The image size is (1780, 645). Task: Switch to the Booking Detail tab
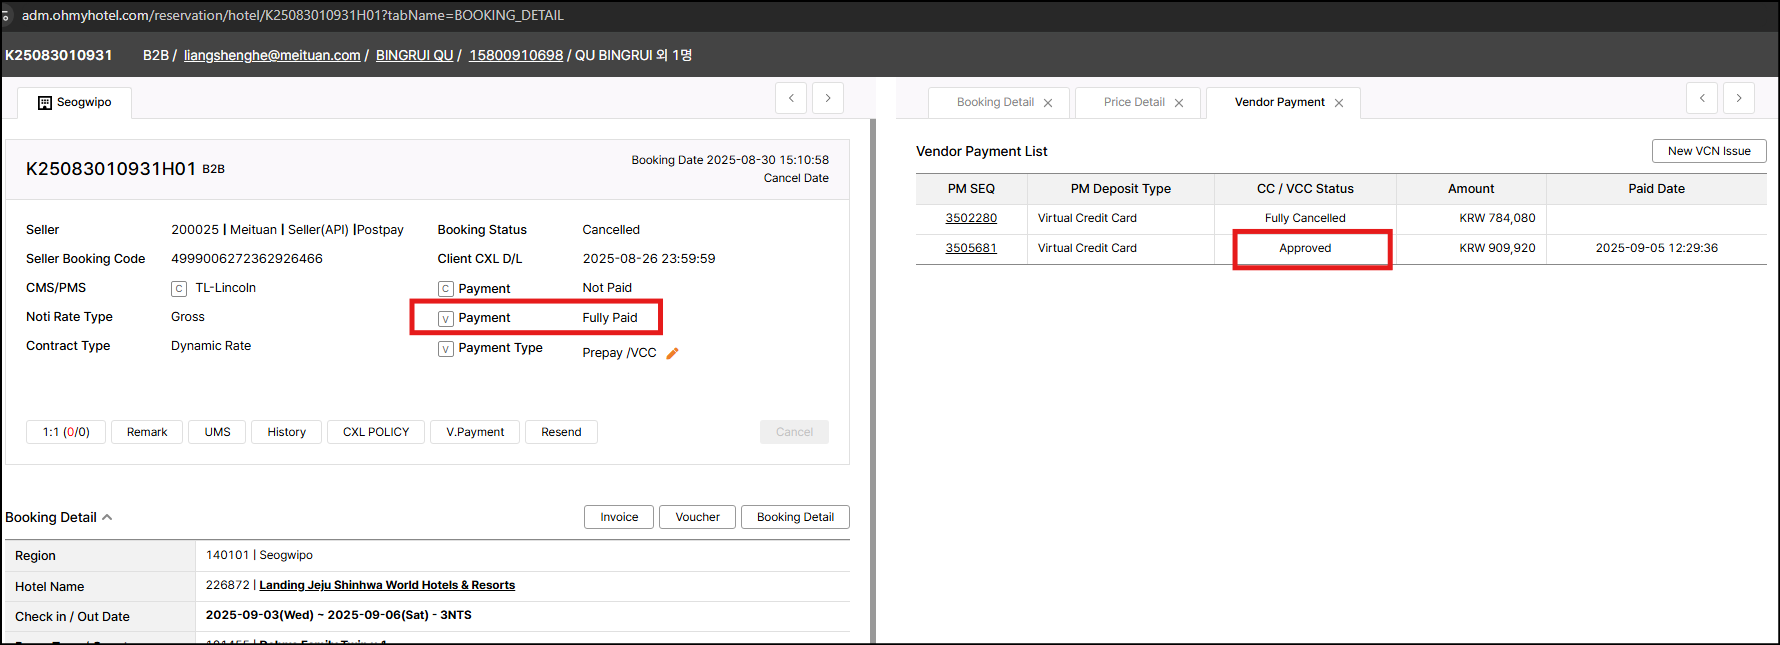tap(994, 102)
